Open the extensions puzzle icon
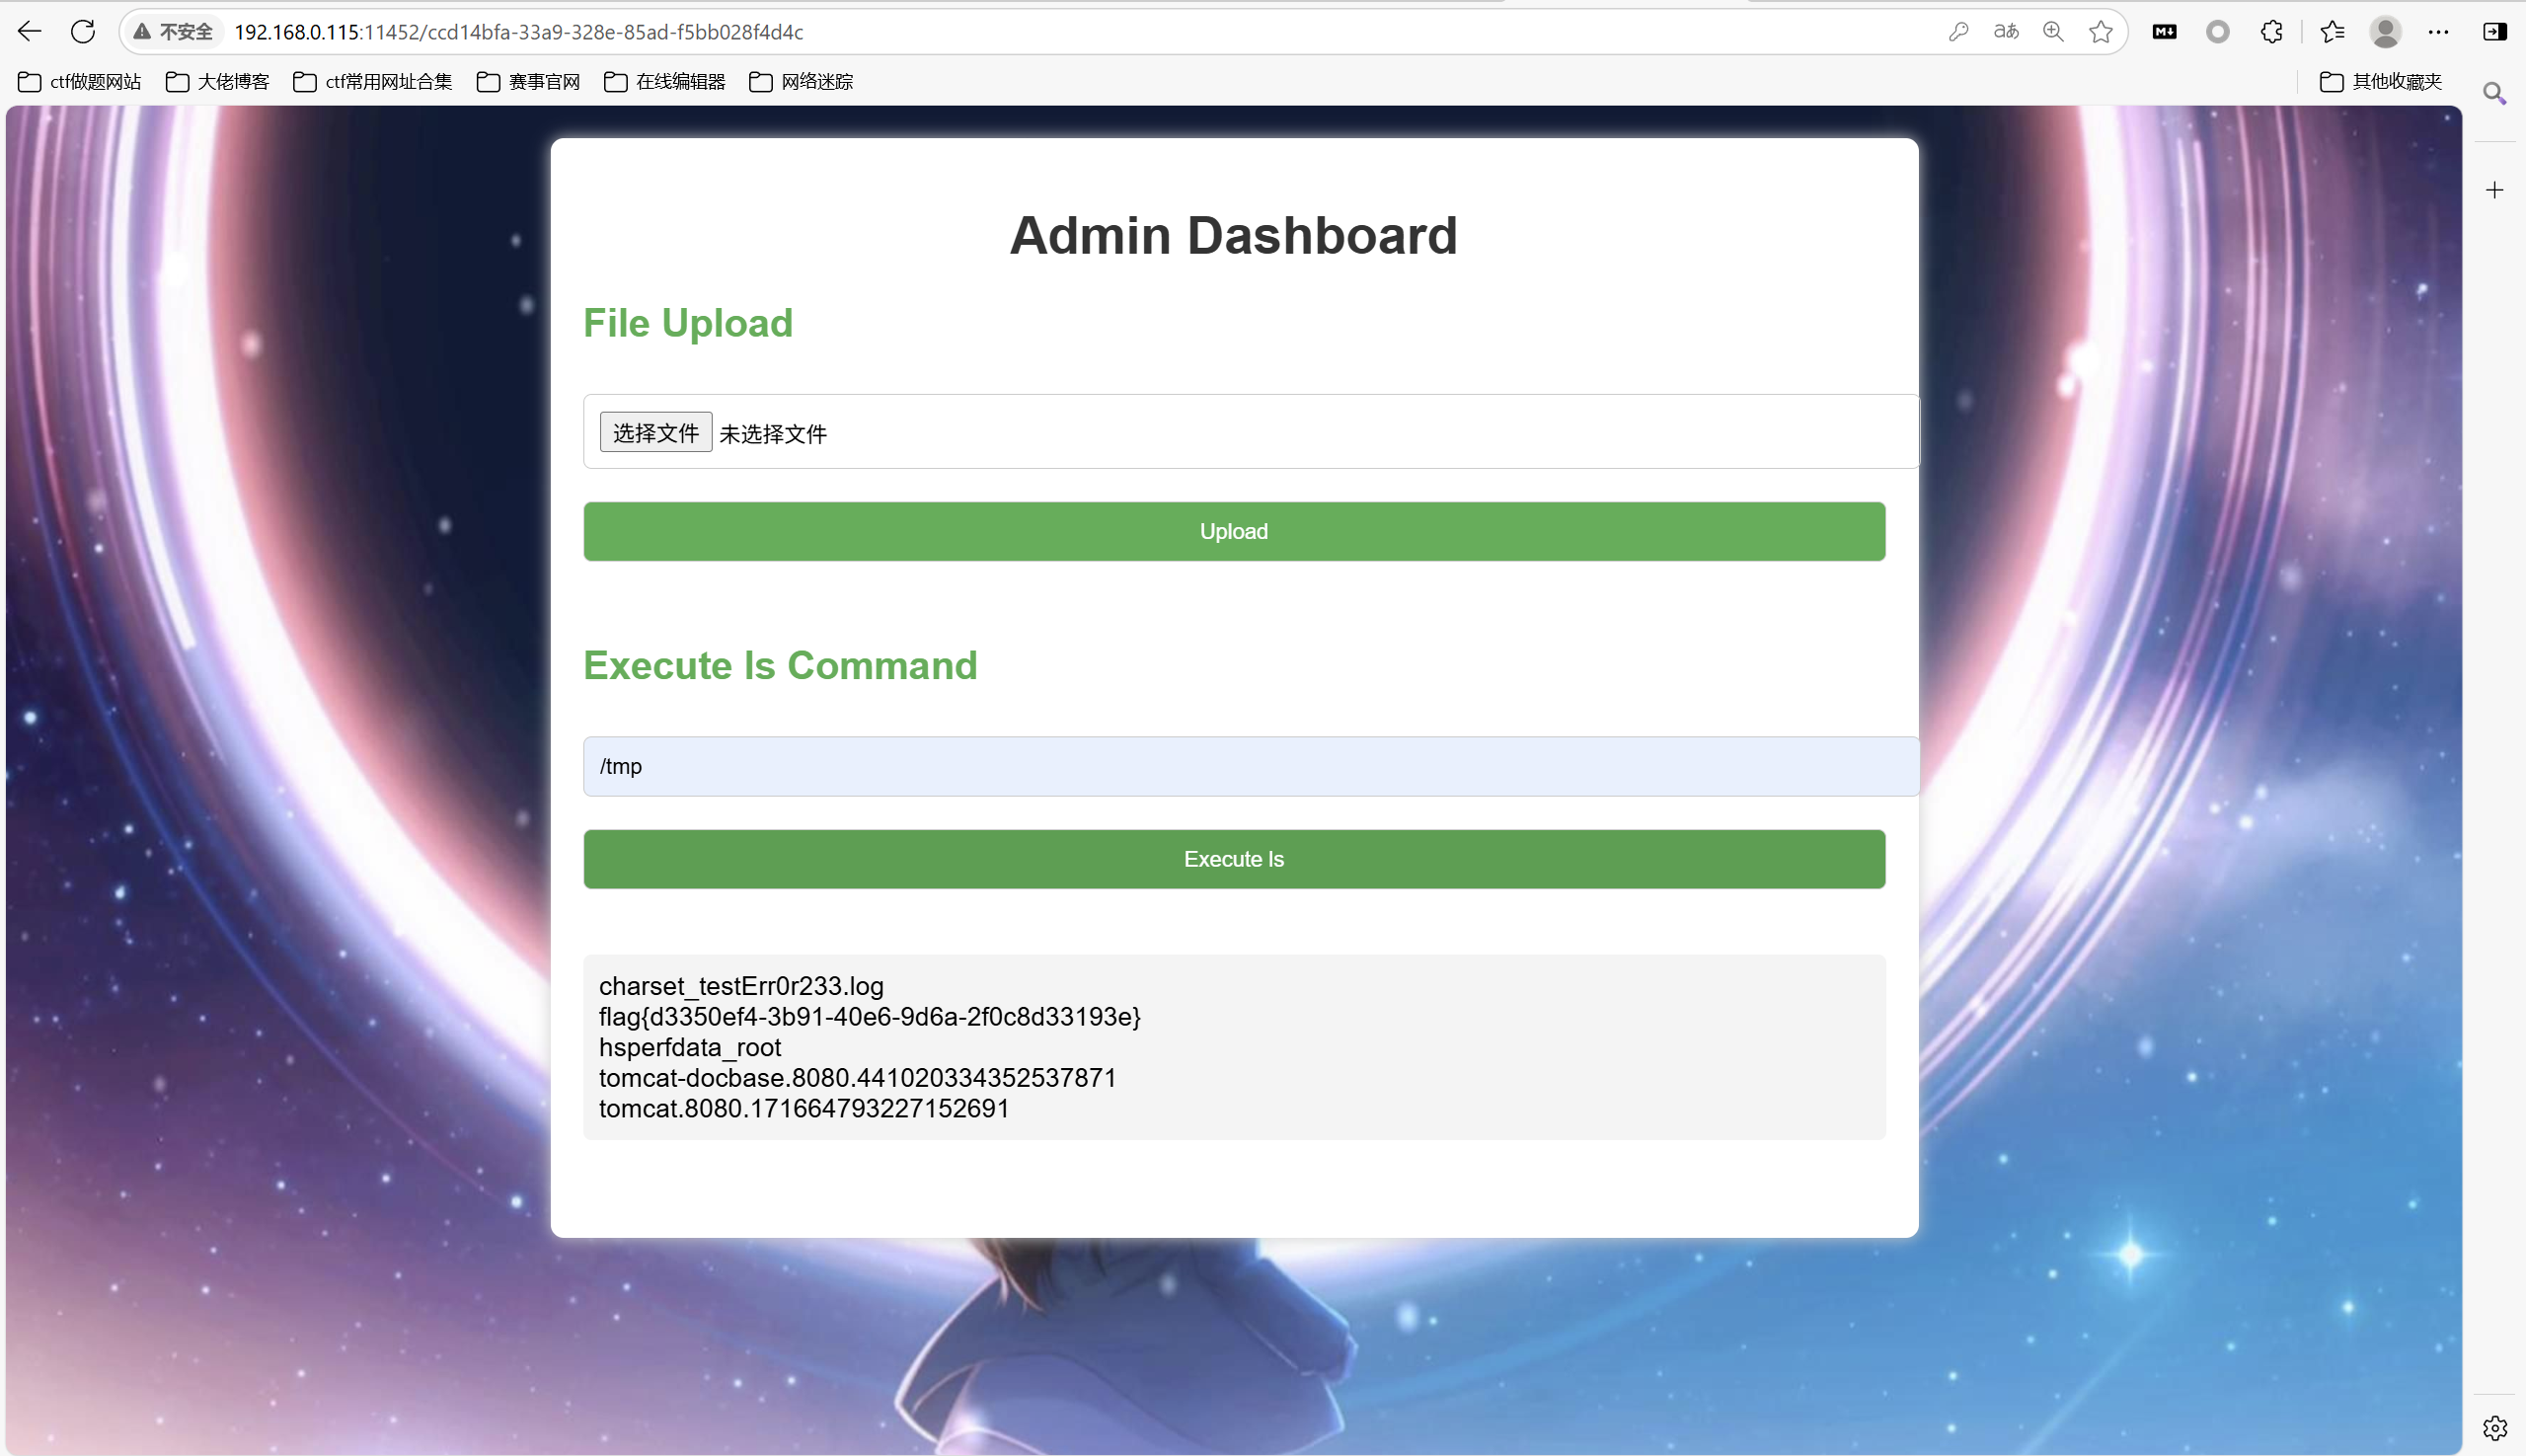This screenshot has width=2526, height=1456. point(2271,32)
